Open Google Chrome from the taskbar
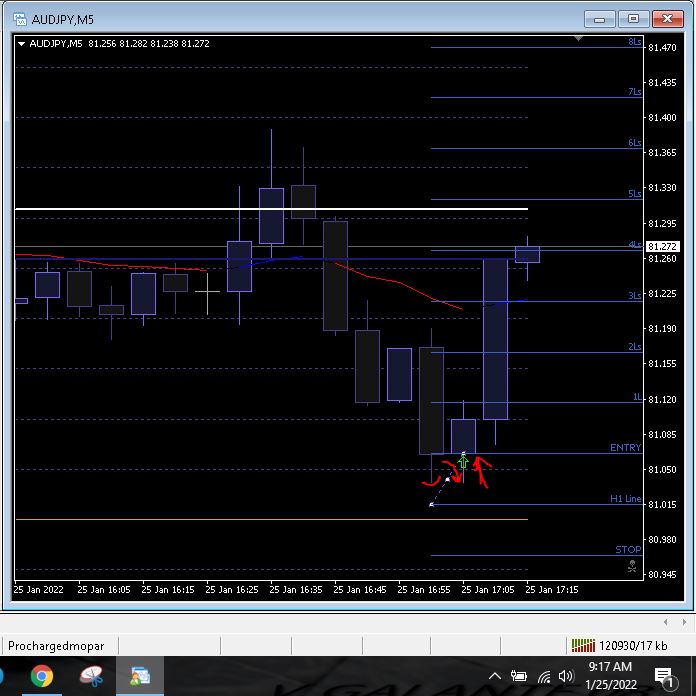 [x=42, y=676]
